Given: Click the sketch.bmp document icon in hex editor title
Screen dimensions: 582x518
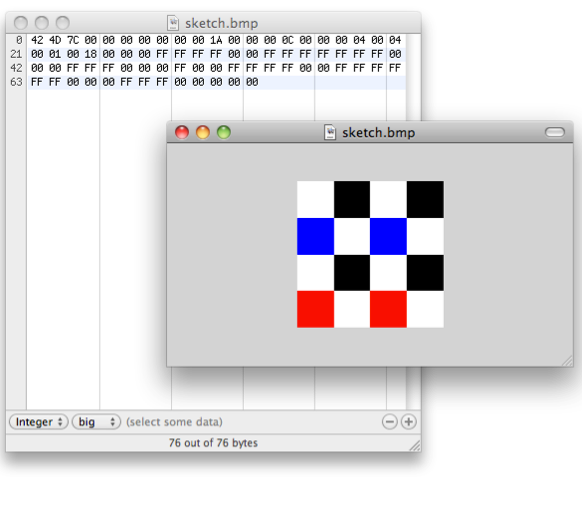Looking at the screenshot, I should click(x=173, y=23).
